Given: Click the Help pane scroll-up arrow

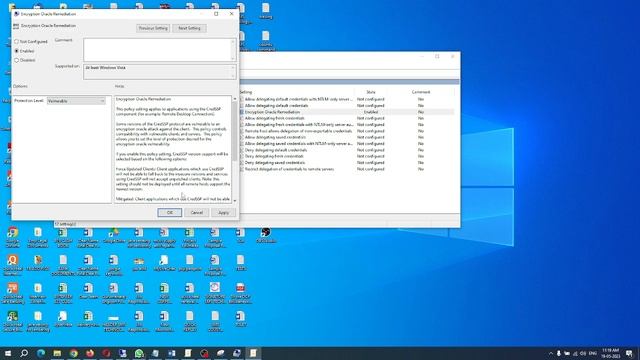Looking at the screenshot, I should pyautogui.click(x=235, y=99).
